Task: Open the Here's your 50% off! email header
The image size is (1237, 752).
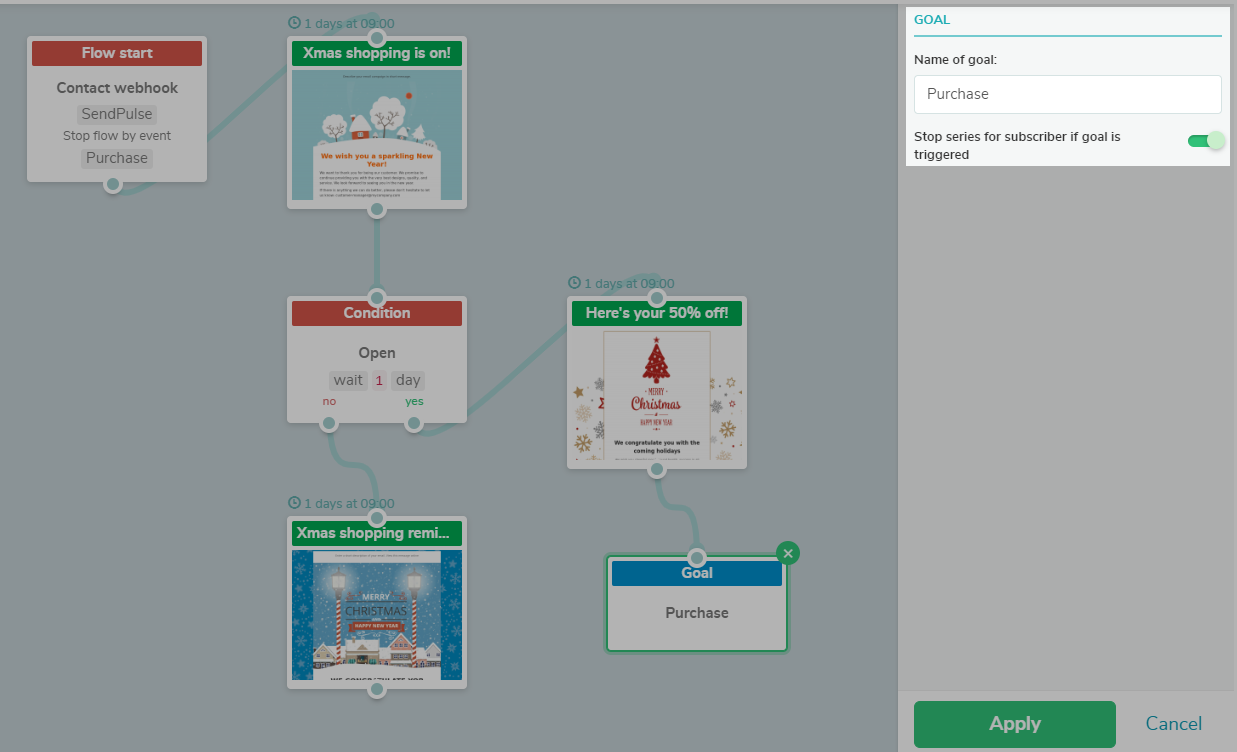Action: click(657, 313)
